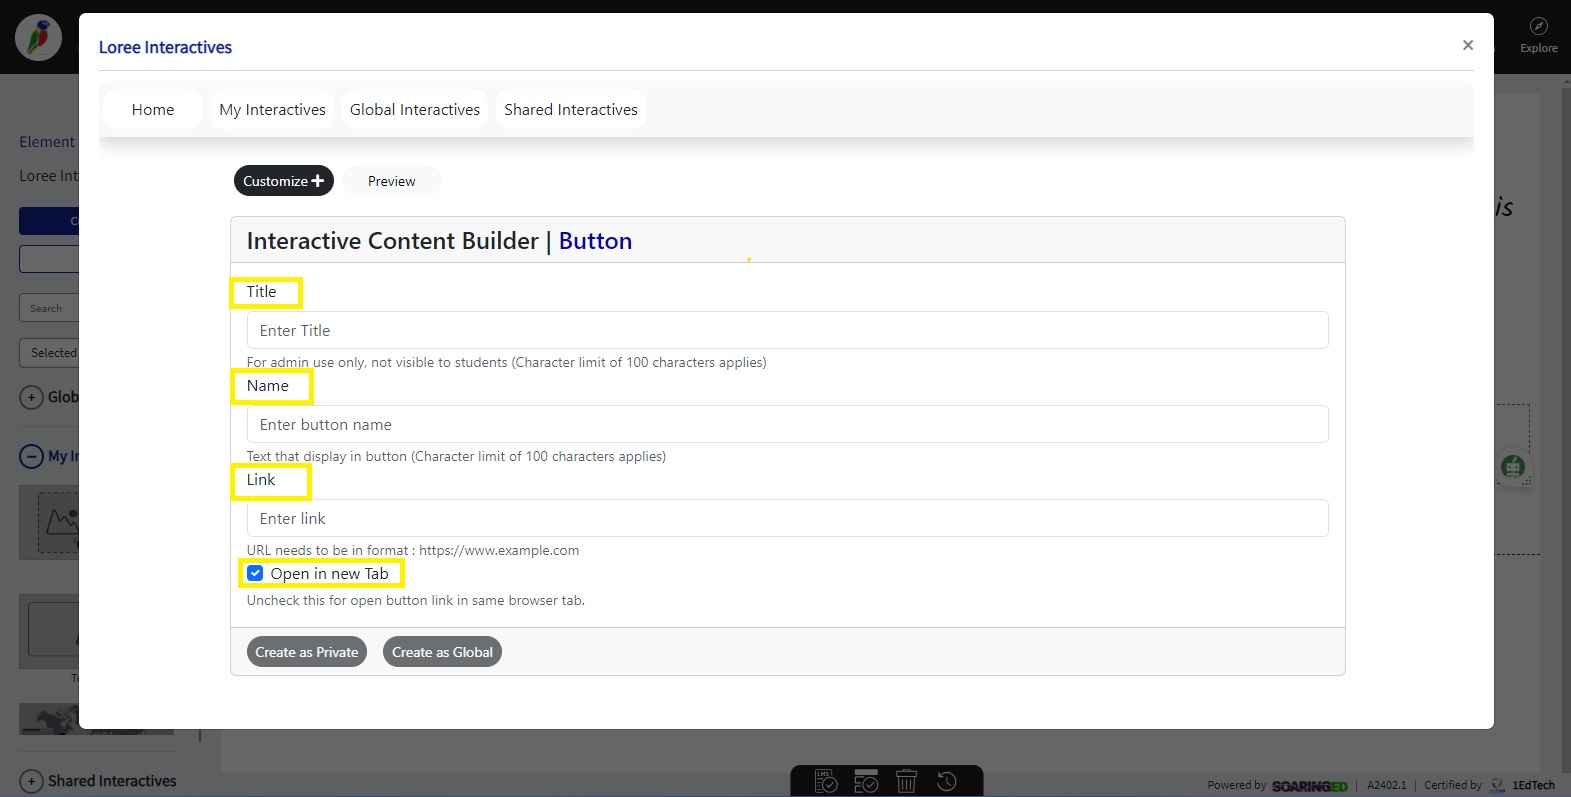
Task: Open the history clock icon in bottom toolbar
Action: [947, 781]
